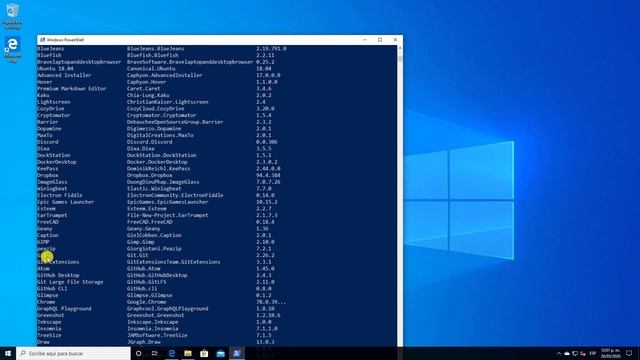Click 'GitHub CLI' in the name column
Image resolution: width=640 pixels, height=360 pixels.
tap(52, 289)
